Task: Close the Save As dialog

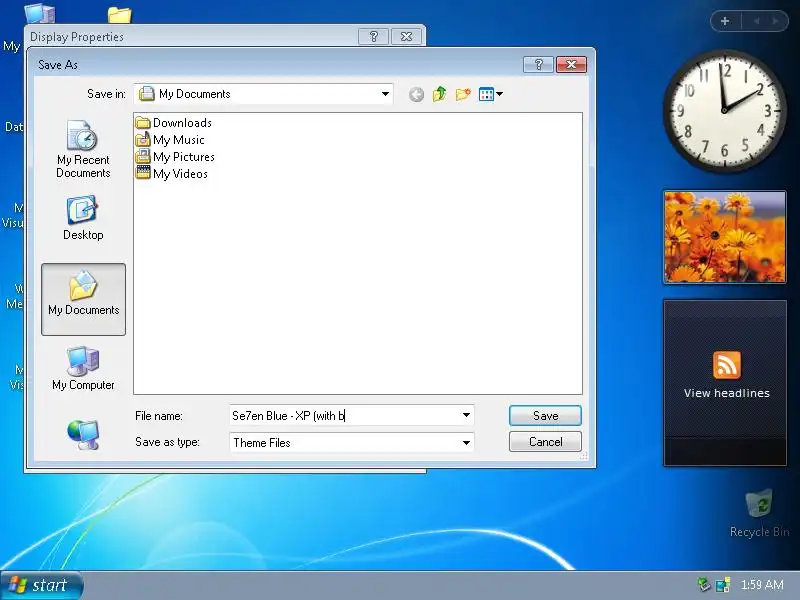Action: pyautogui.click(x=571, y=65)
